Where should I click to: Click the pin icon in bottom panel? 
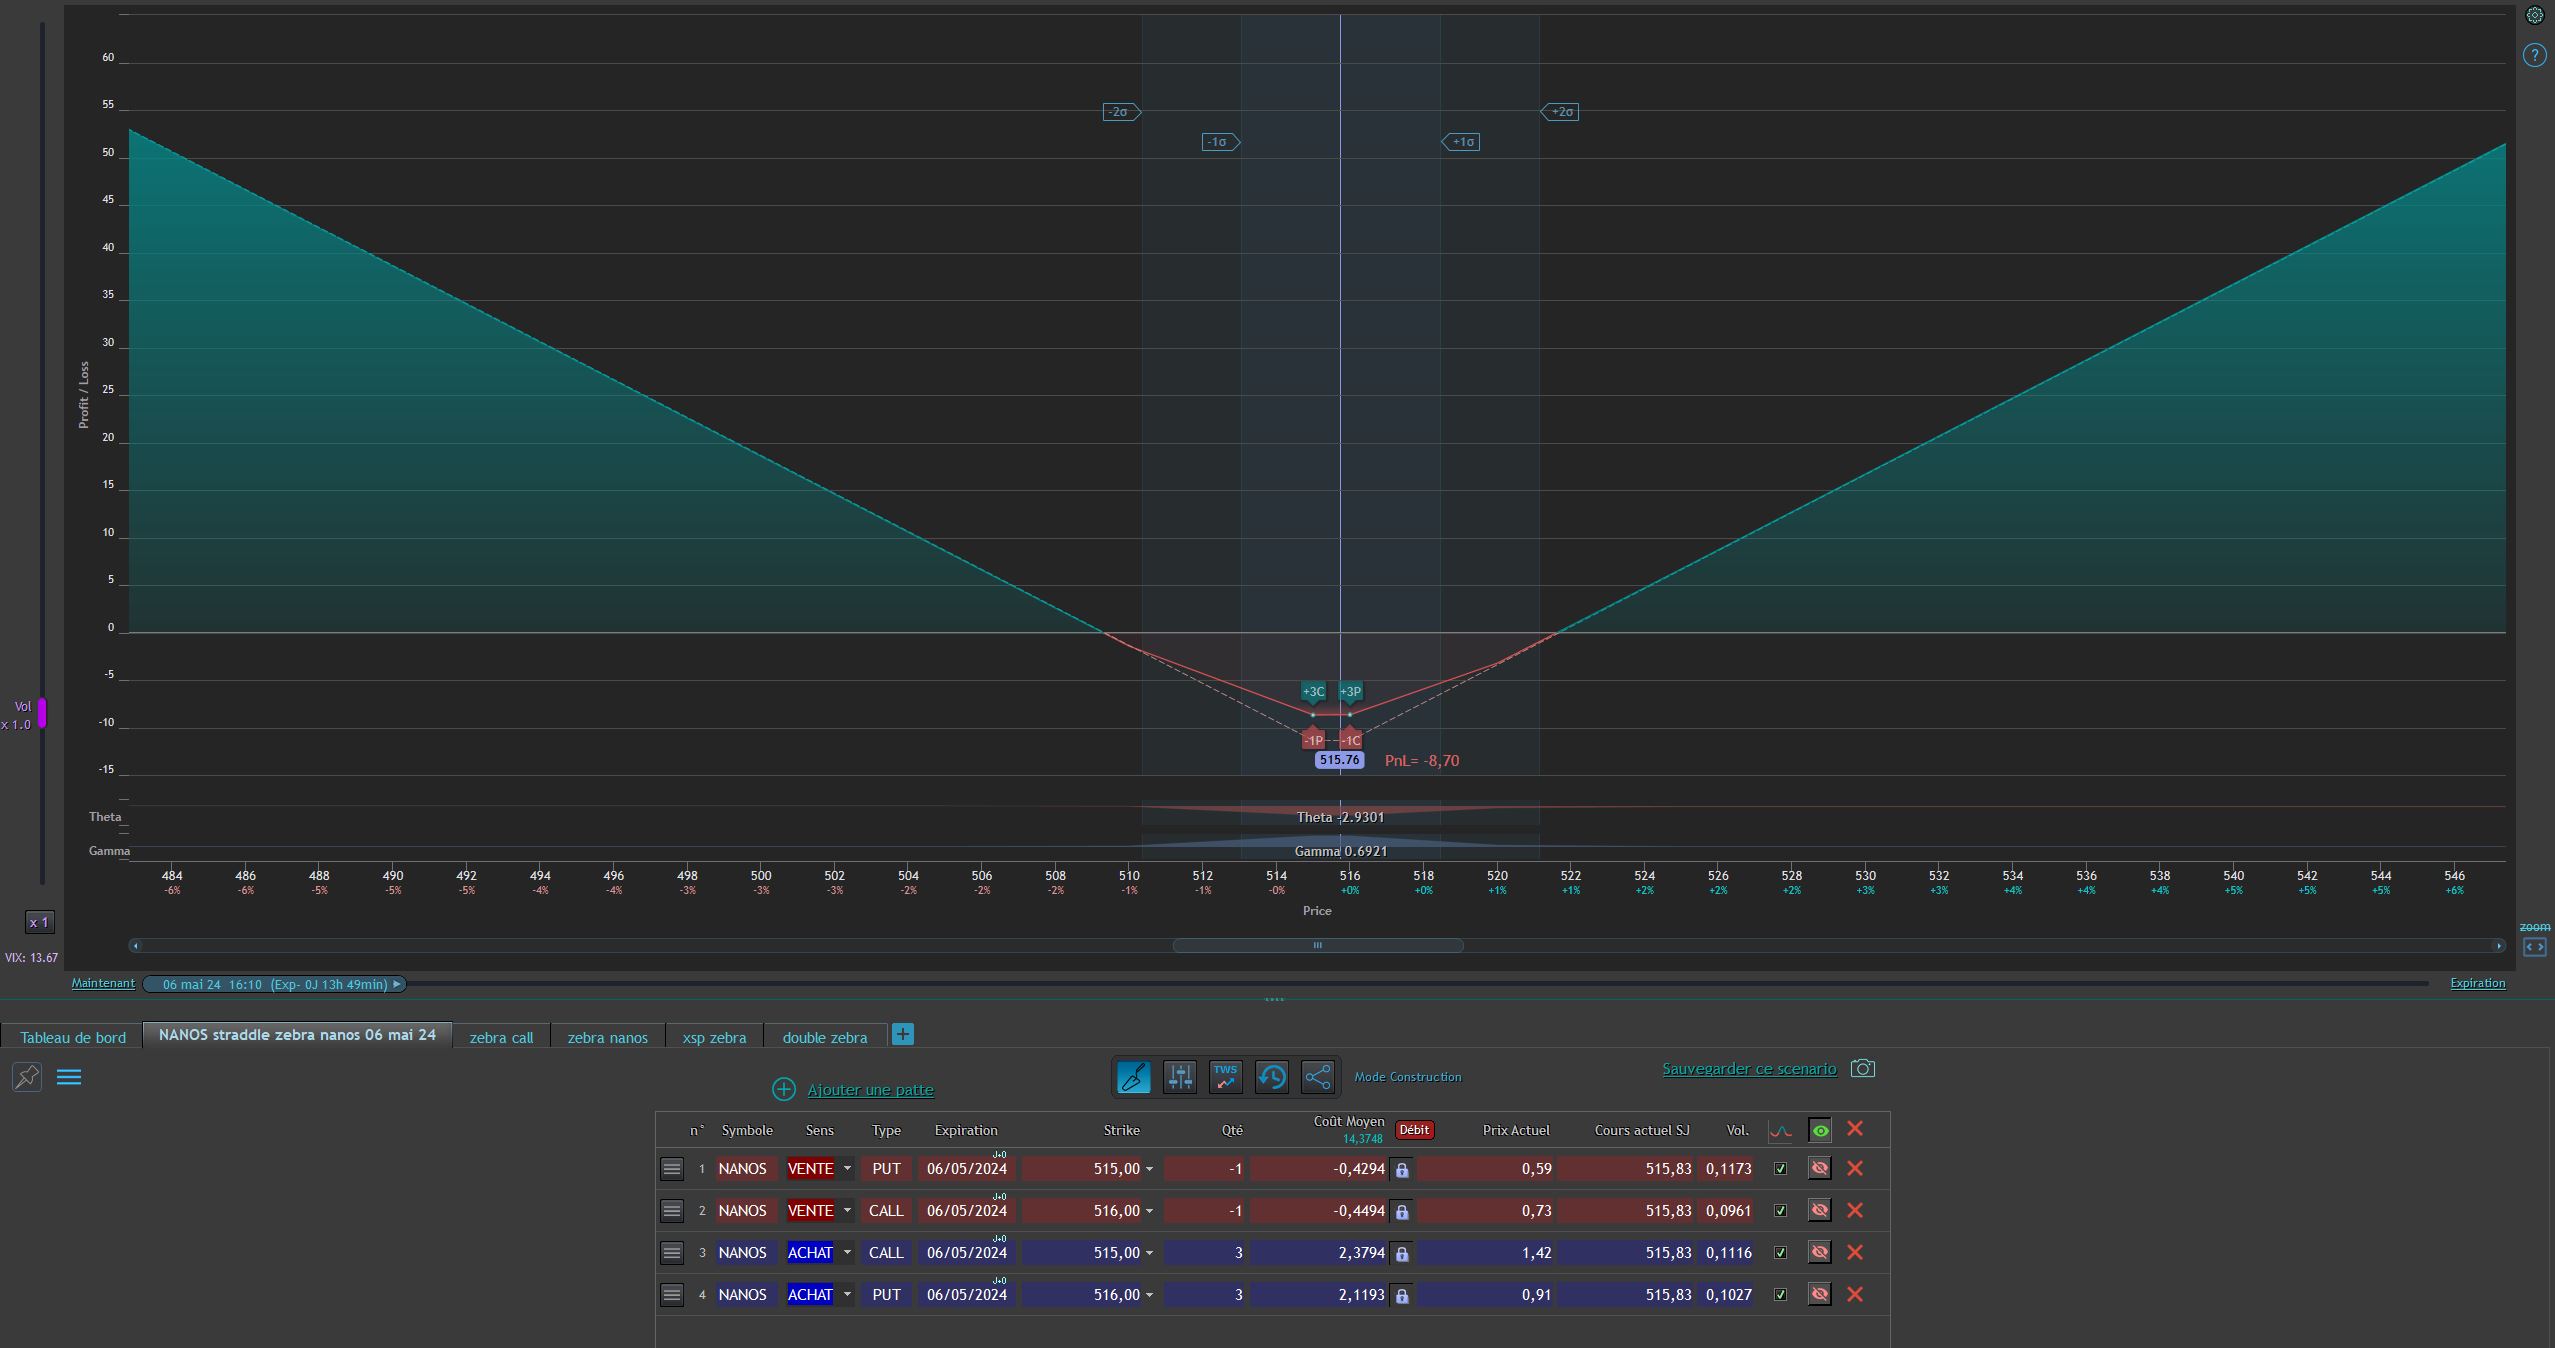point(27,1077)
